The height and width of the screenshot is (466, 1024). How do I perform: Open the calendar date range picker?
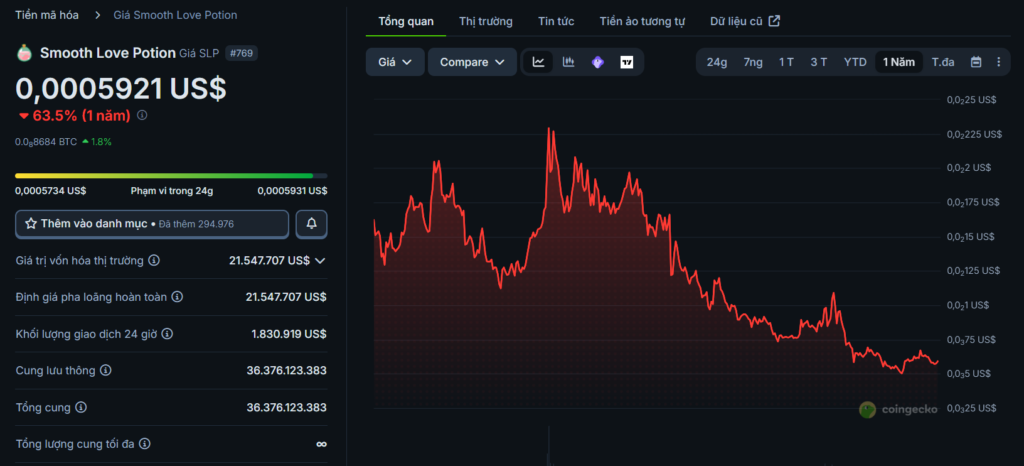click(x=976, y=62)
